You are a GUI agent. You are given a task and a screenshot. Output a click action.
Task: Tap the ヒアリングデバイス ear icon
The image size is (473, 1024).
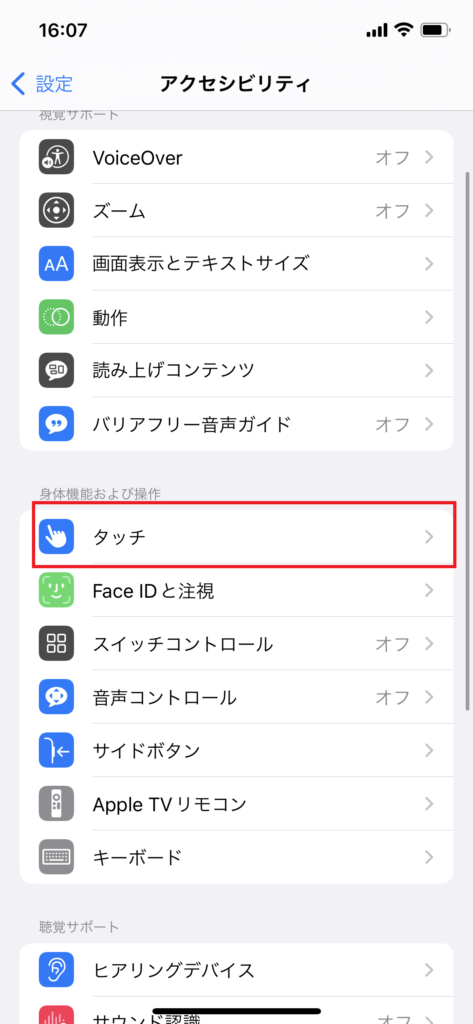[x=56, y=969]
